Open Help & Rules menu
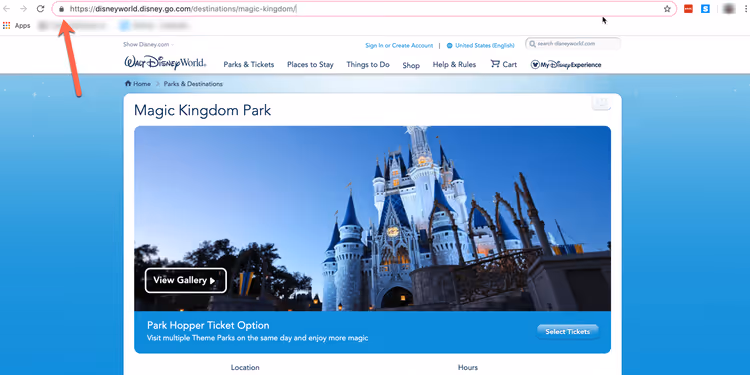The height and width of the screenshot is (375, 750). pos(454,65)
